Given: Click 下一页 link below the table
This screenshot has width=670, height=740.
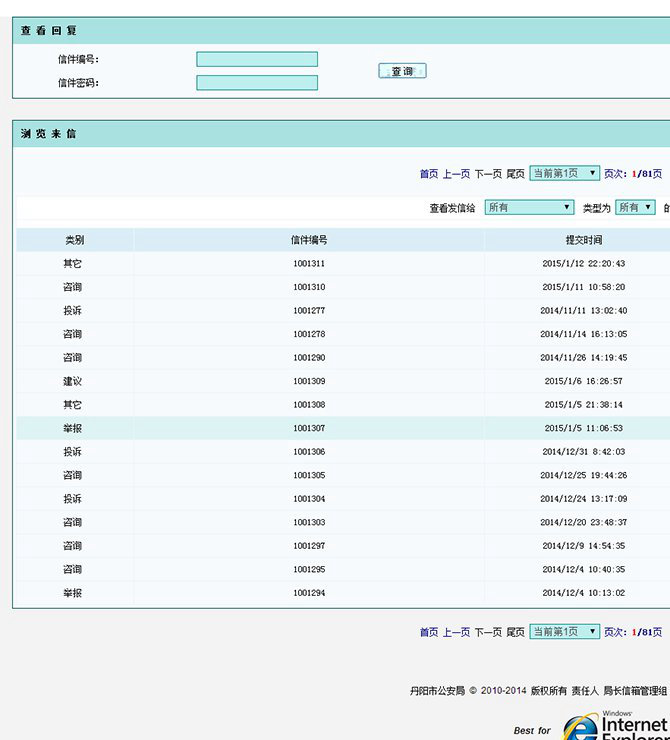Looking at the screenshot, I should pyautogui.click(x=487, y=633).
